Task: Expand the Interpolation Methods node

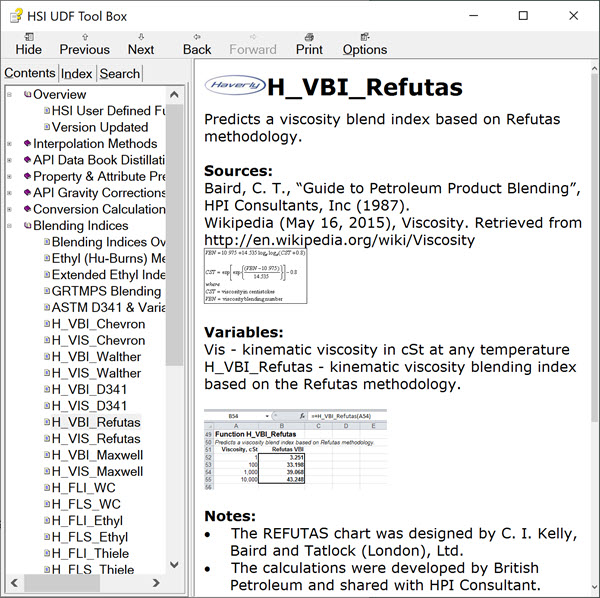Action: (x=10, y=144)
